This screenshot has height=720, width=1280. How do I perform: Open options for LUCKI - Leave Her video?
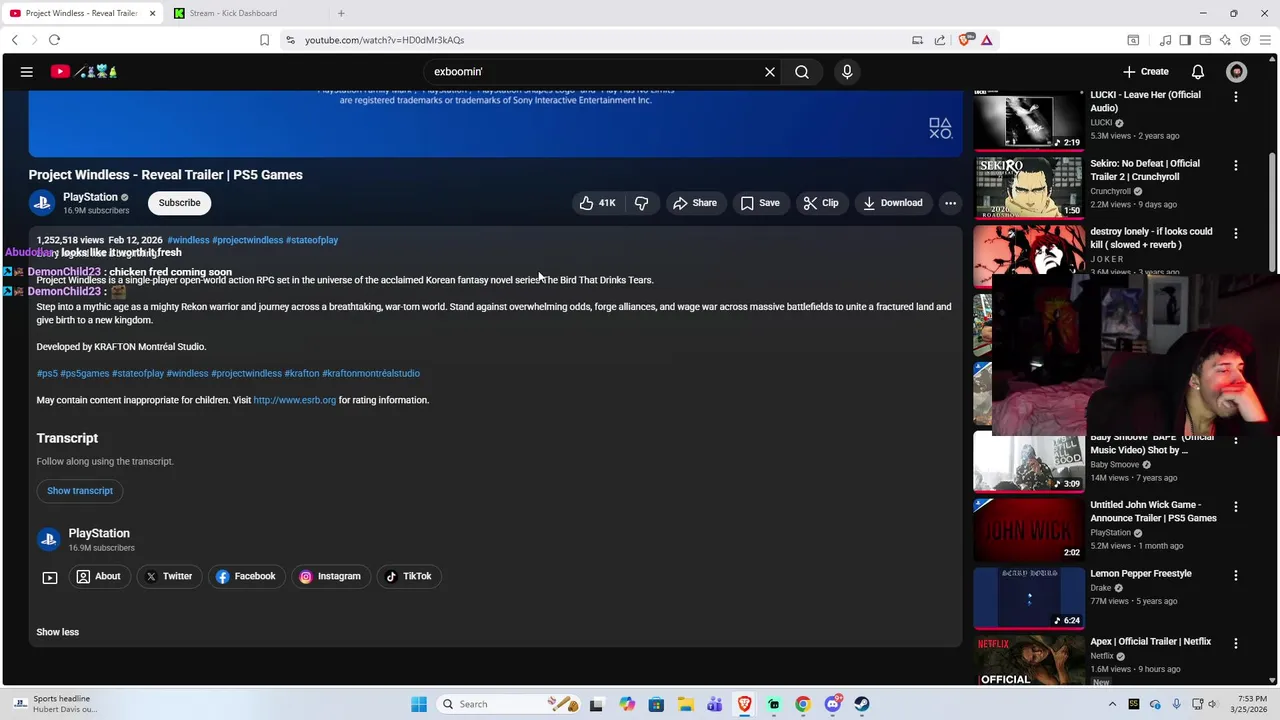click(1236, 97)
